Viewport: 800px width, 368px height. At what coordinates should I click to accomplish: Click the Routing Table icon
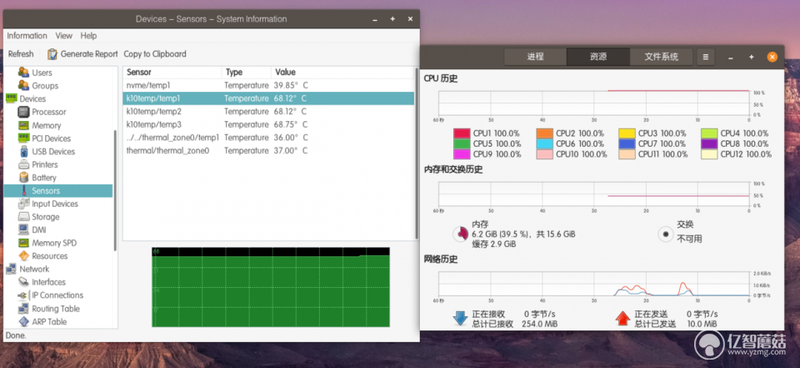(x=23, y=308)
